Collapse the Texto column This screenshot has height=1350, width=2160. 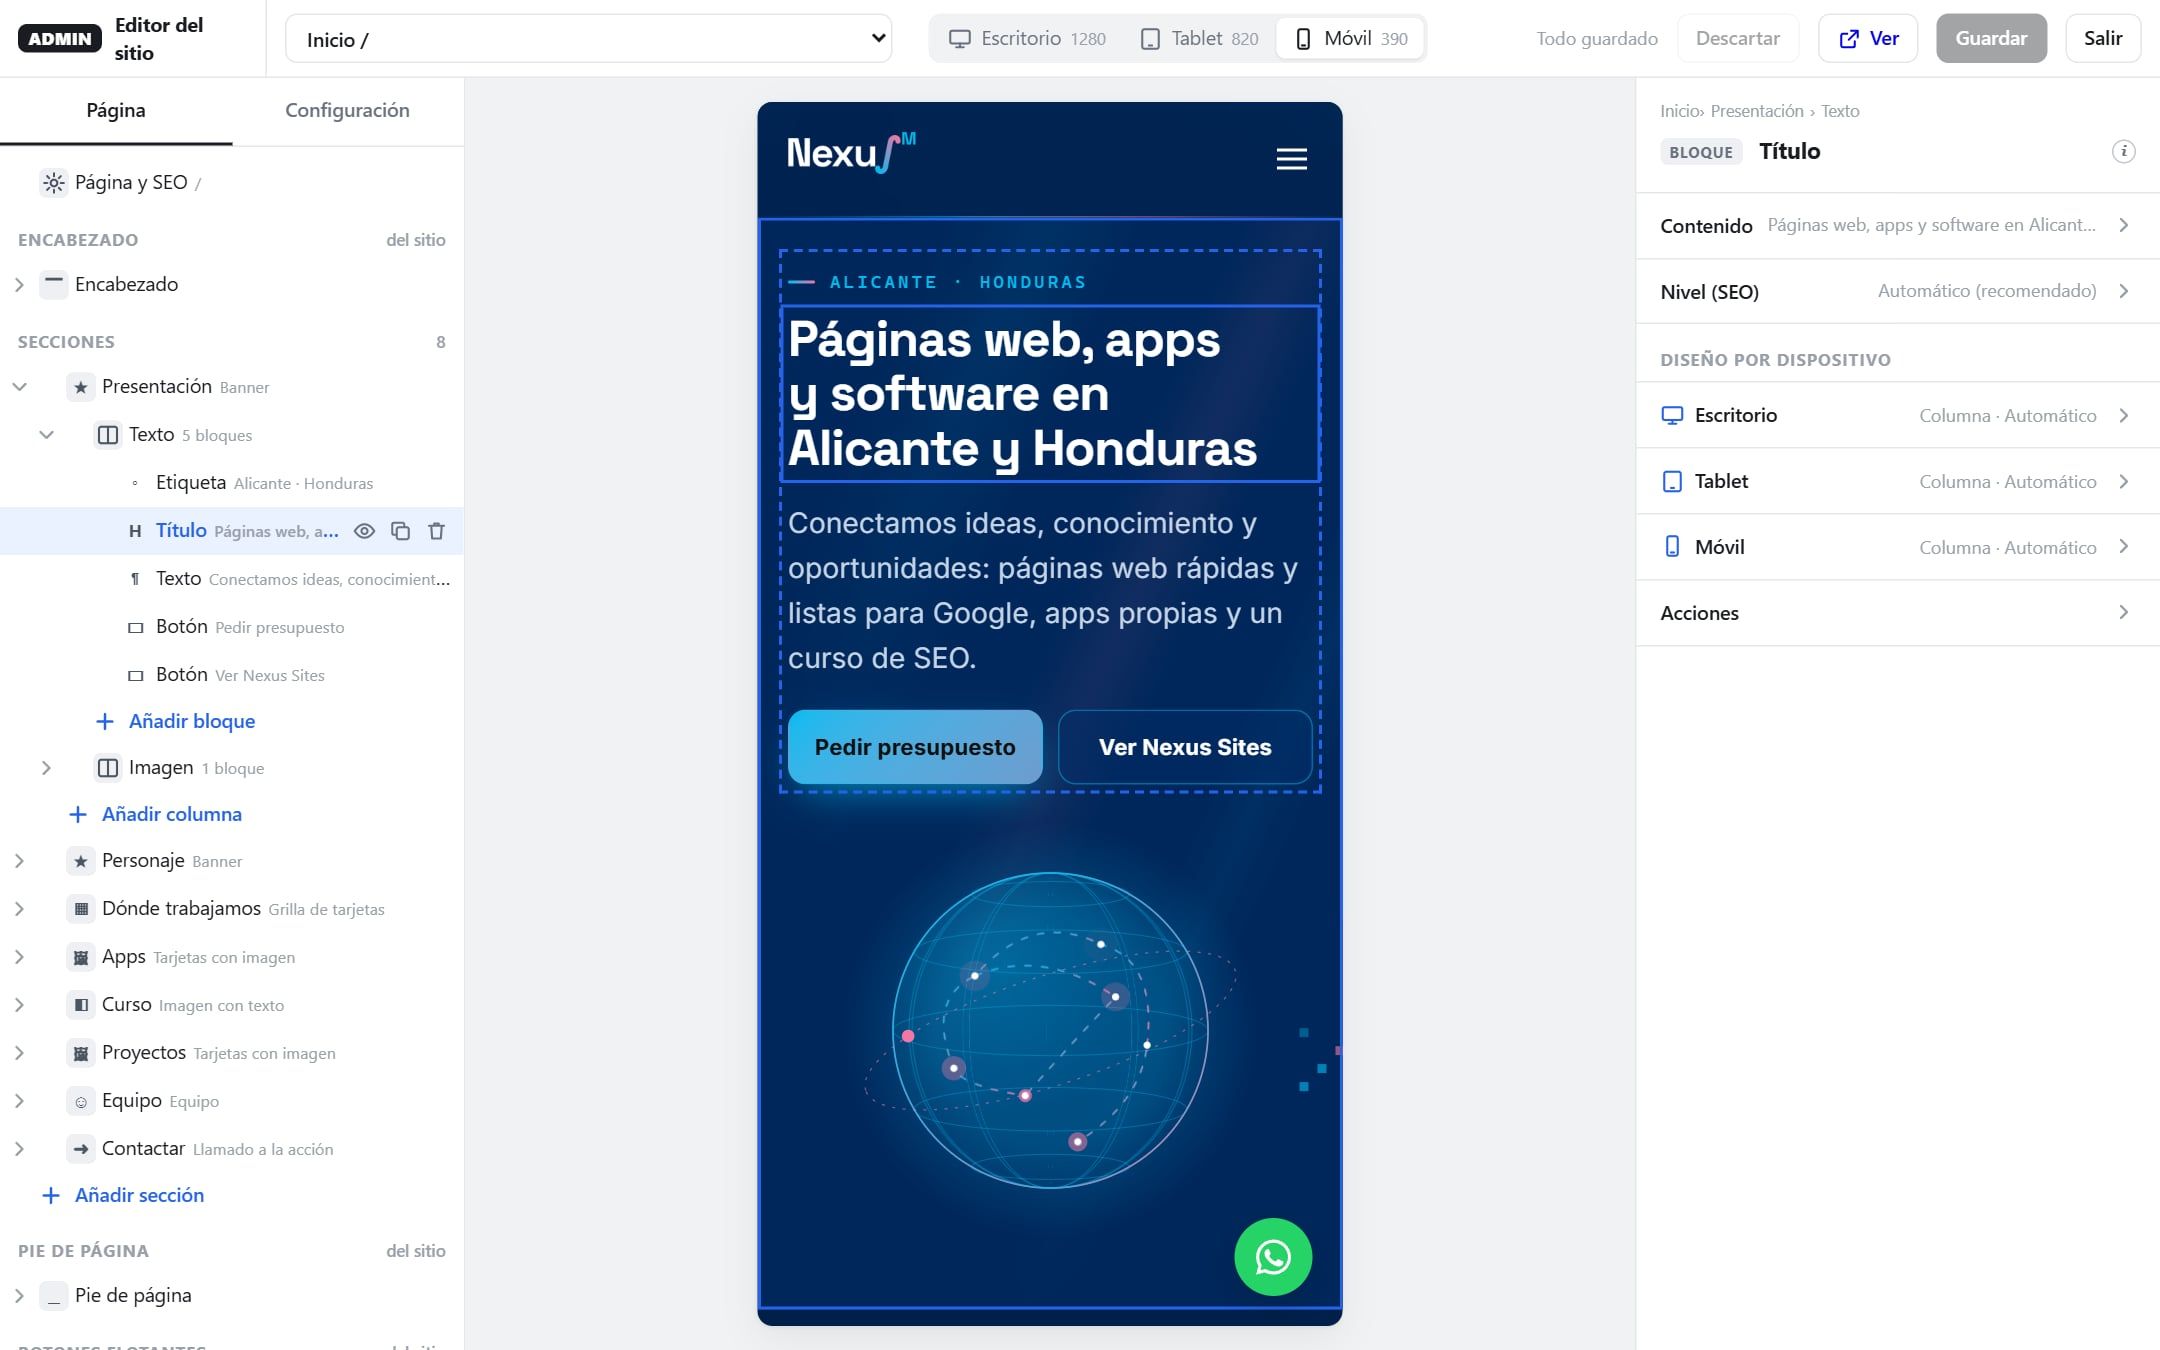[46, 435]
